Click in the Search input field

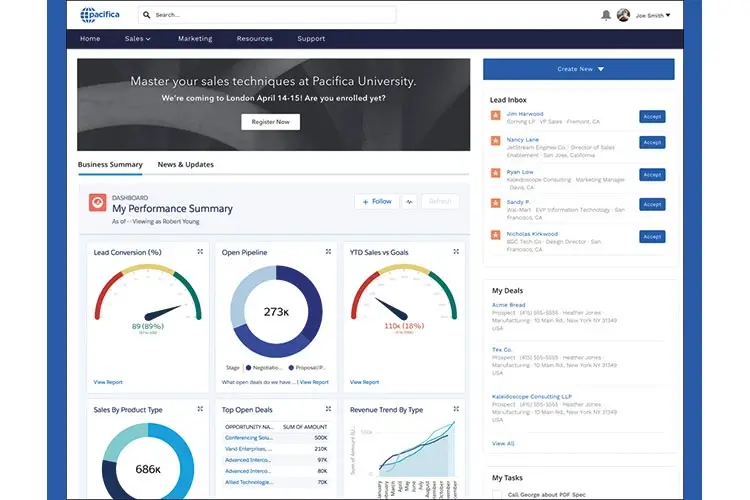[267, 15]
